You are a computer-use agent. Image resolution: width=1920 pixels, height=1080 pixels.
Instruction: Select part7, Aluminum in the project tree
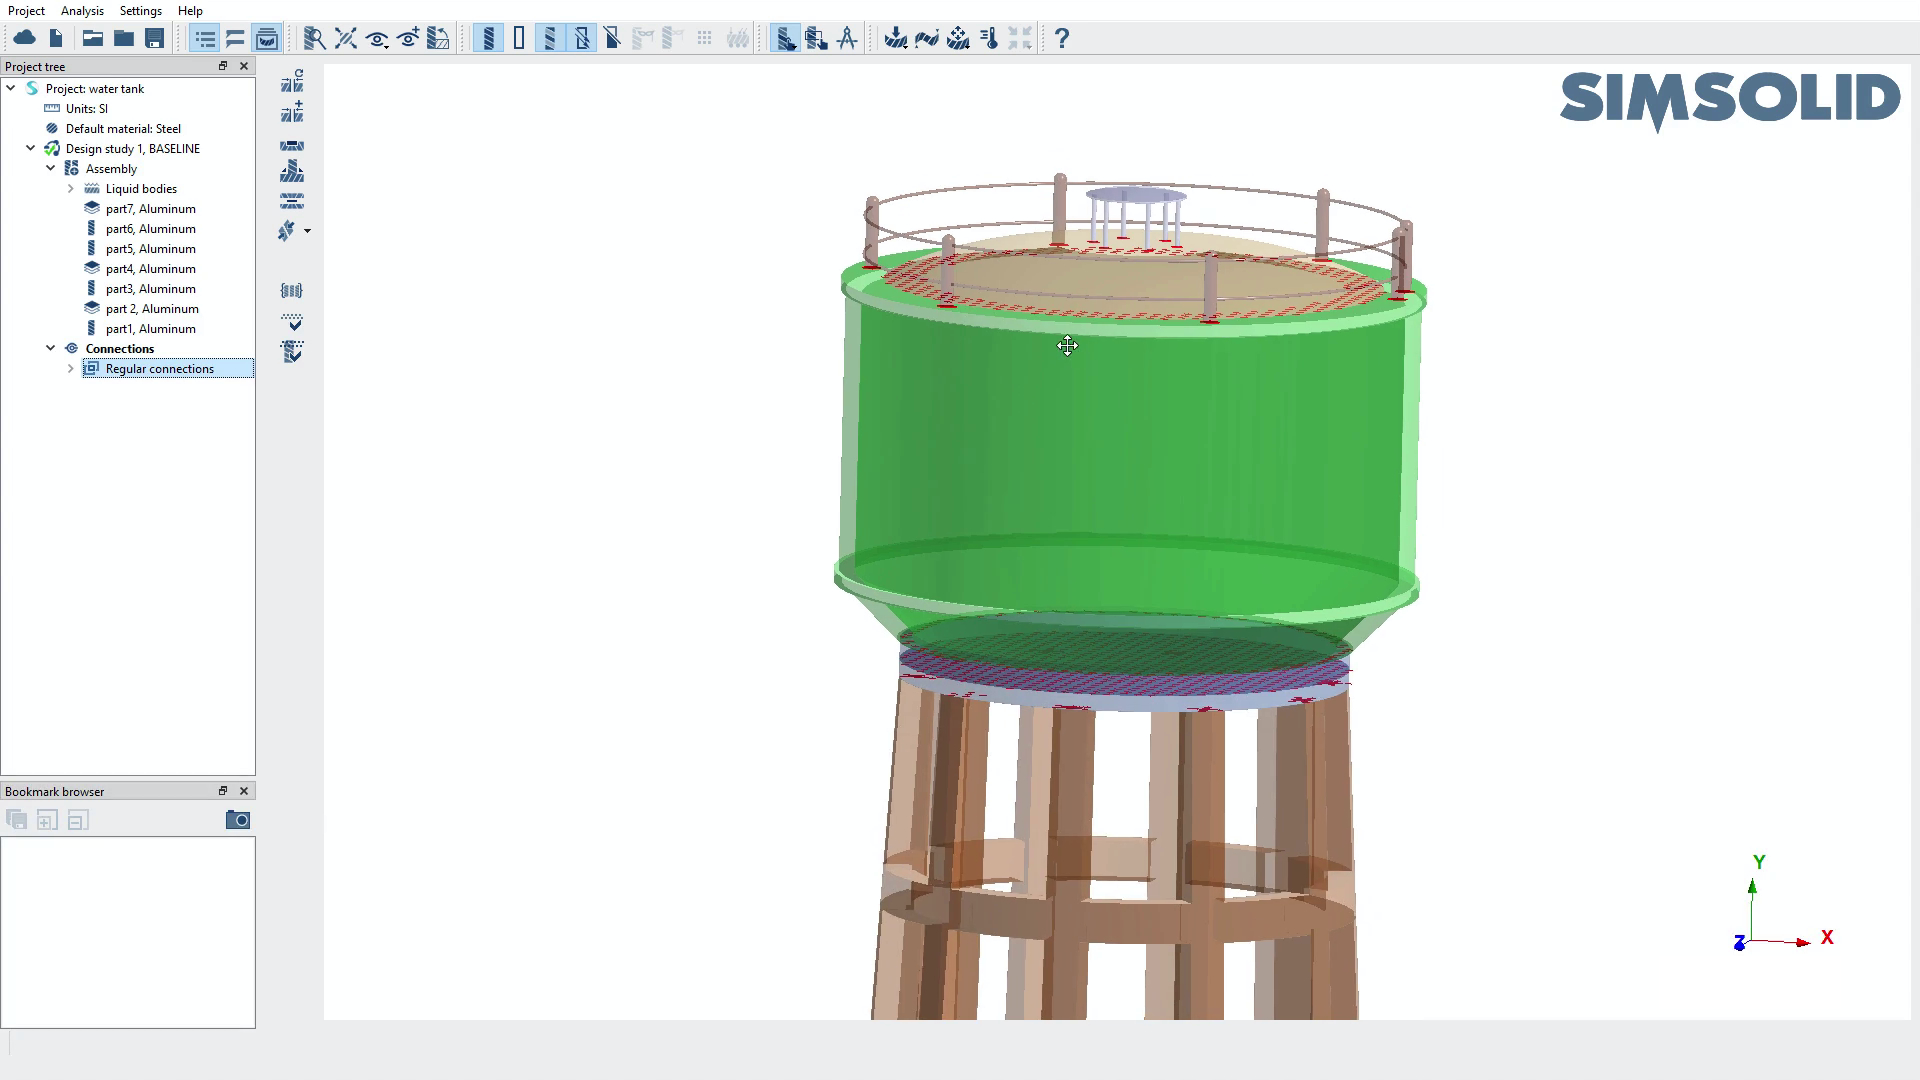tap(150, 208)
